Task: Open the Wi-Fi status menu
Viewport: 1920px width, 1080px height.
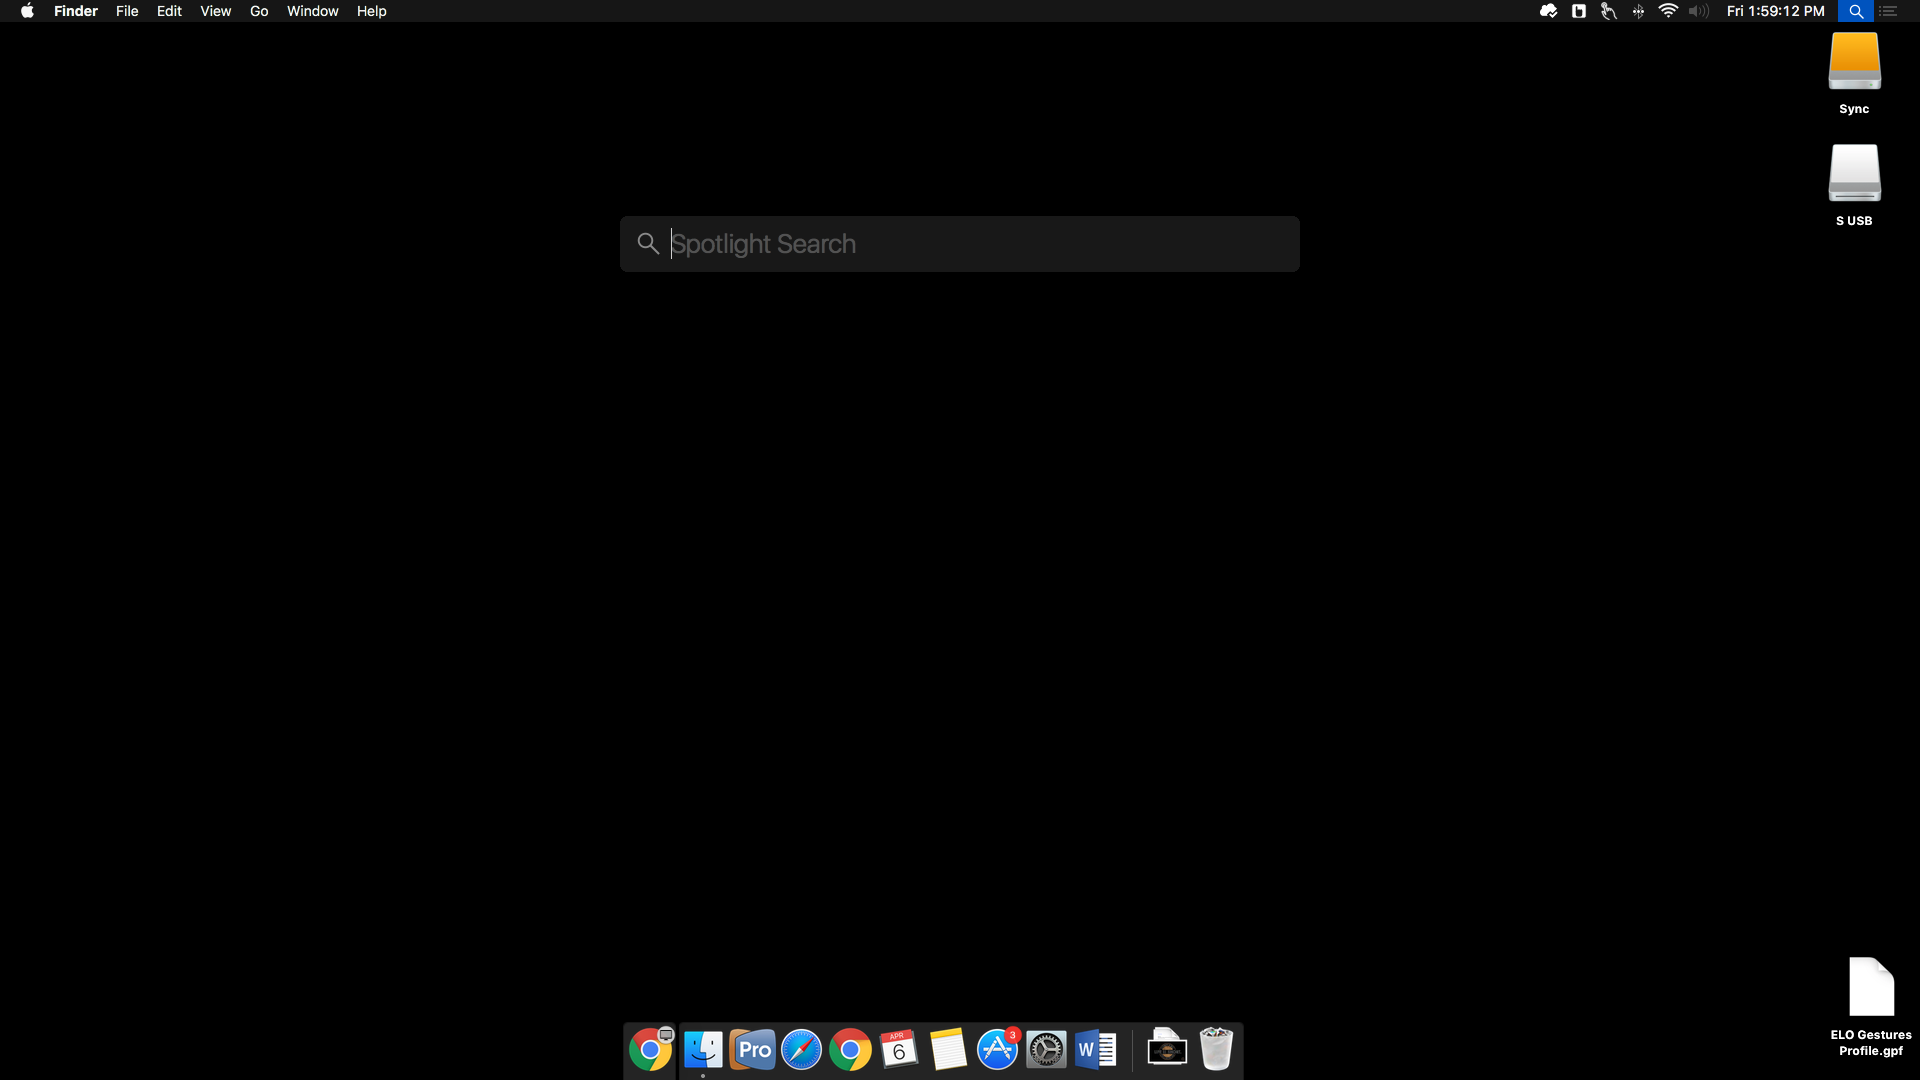Action: [x=1668, y=11]
